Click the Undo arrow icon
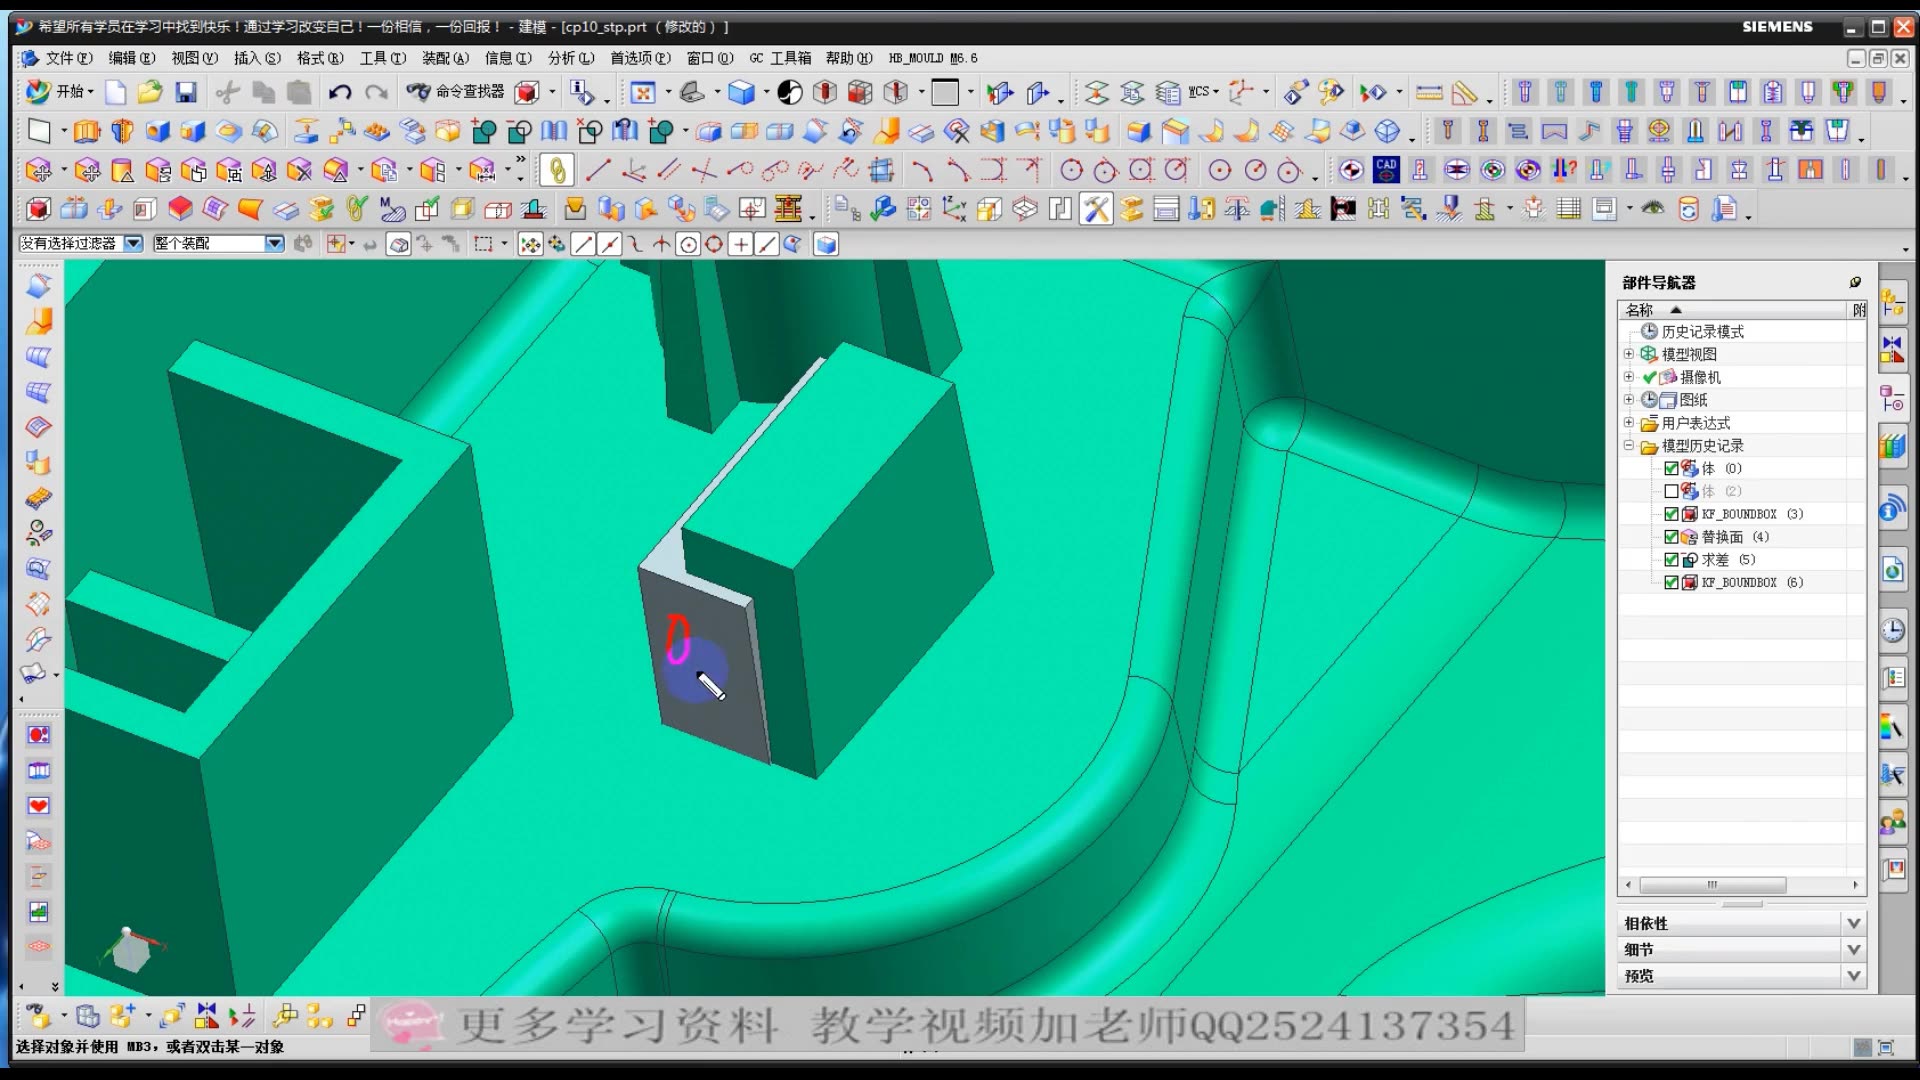The image size is (1920, 1080). [340, 93]
